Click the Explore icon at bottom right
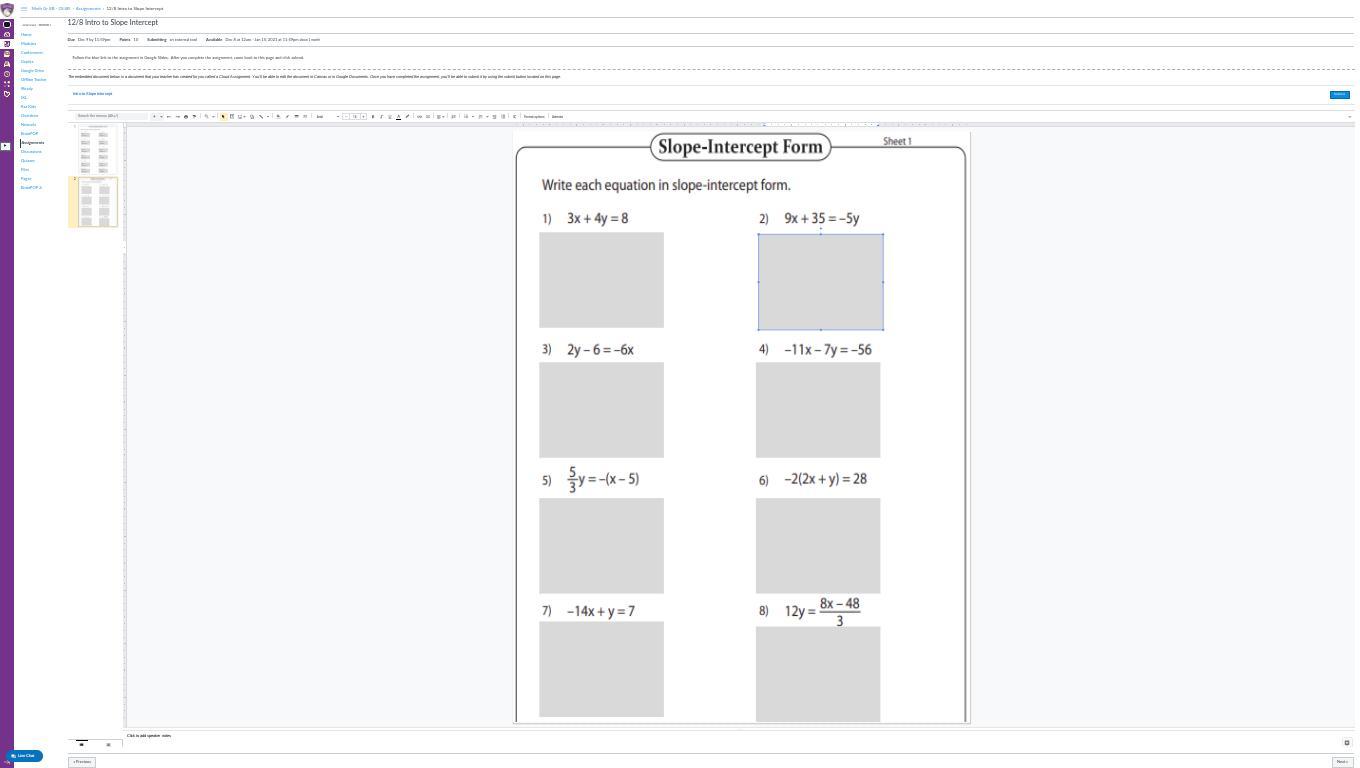The width and height of the screenshot is (1360, 768). click(1347, 743)
